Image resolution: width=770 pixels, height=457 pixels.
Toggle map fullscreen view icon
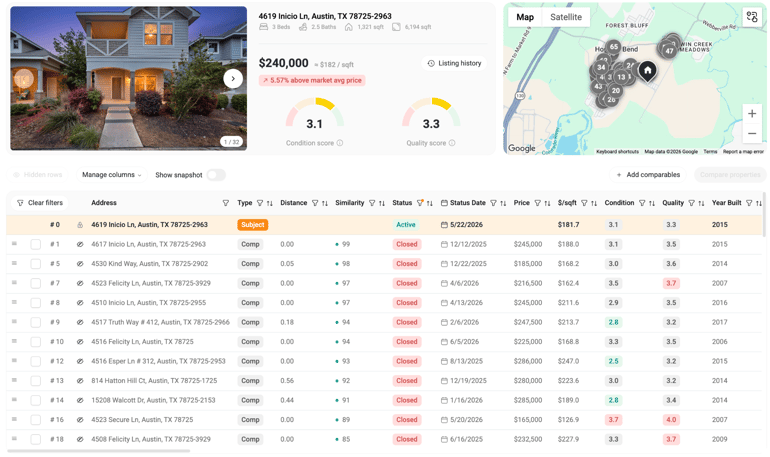(752, 17)
